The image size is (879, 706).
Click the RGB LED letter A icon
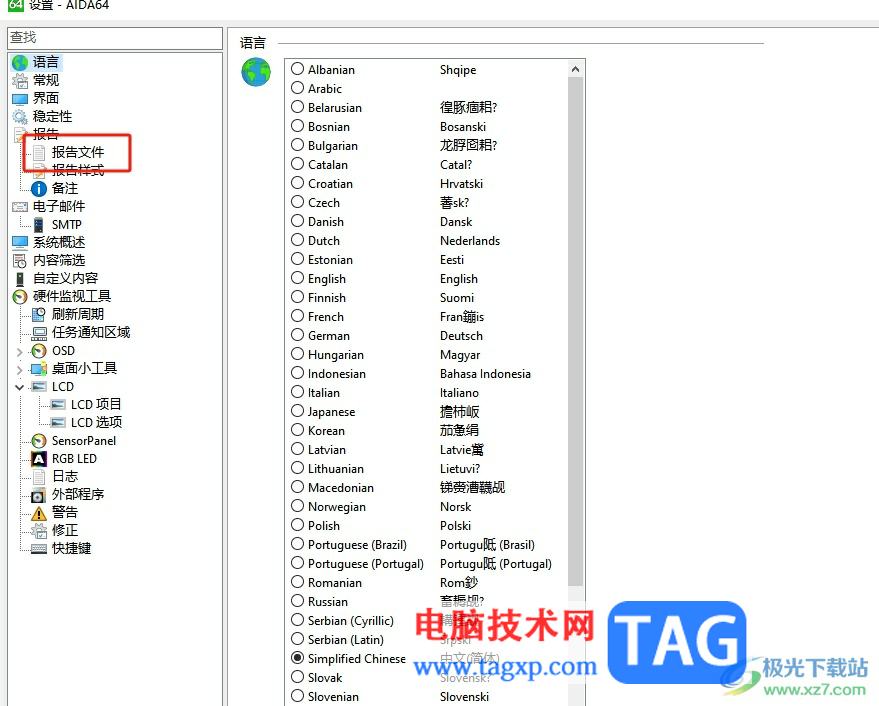pyautogui.click(x=39, y=459)
